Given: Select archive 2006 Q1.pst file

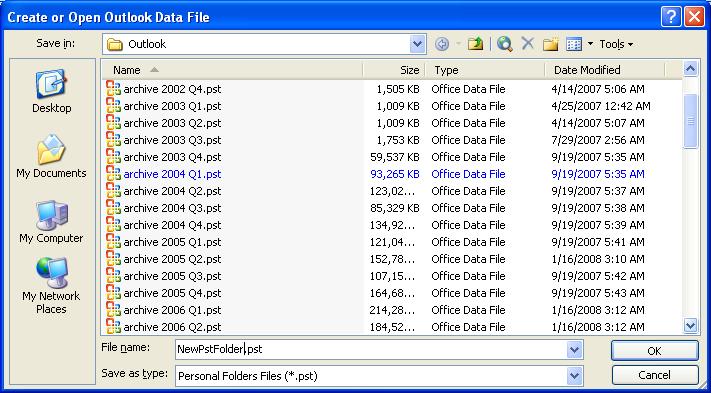Looking at the screenshot, I should pos(172,310).
